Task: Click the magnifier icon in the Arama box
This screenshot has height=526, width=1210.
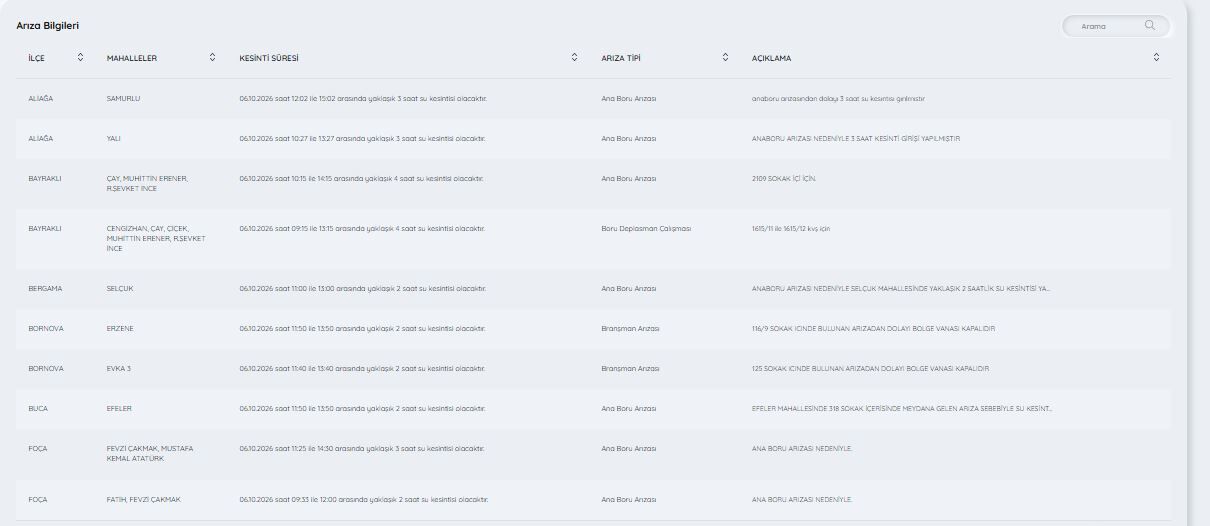Action: [x=1150, y=26]
